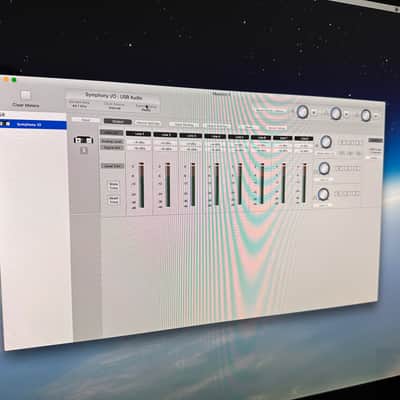Click the Clear Meters toolbar icon
400x400 pixels.
coord(26,96)
